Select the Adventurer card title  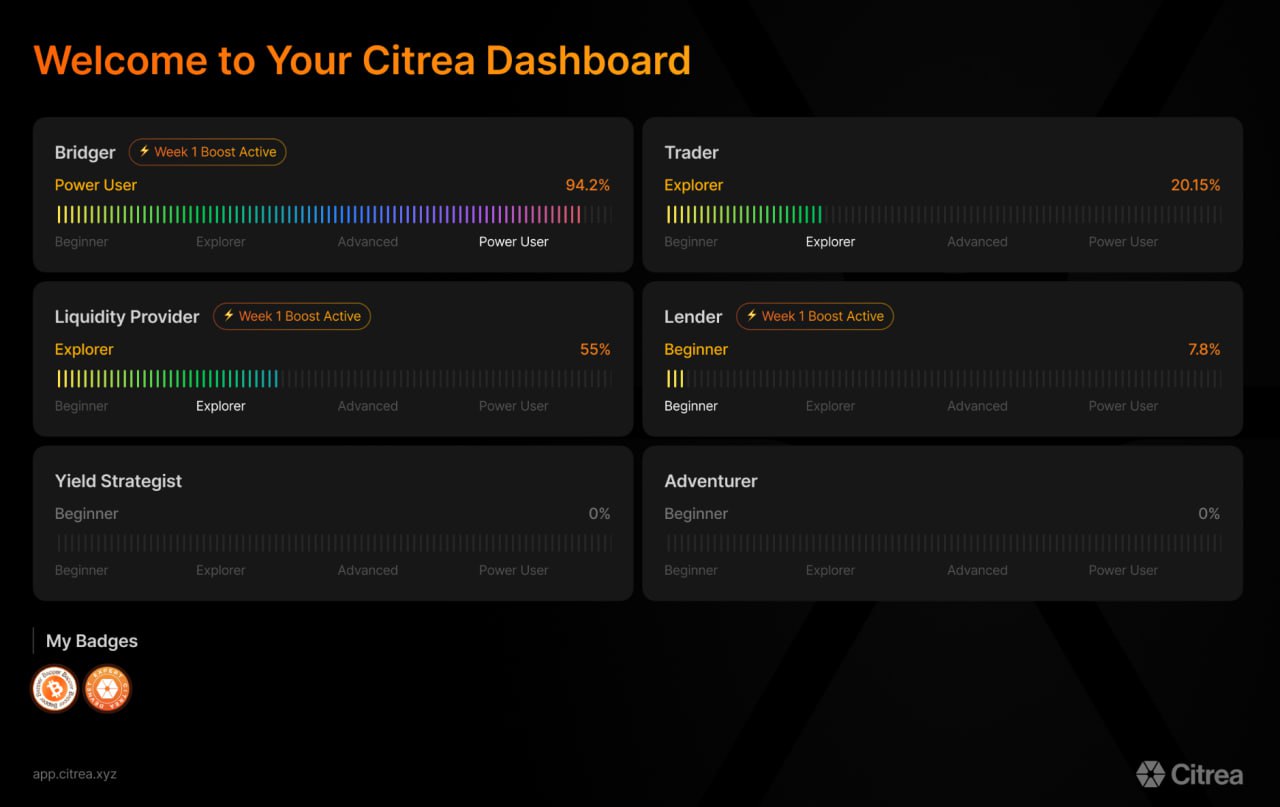click(711, 481)
